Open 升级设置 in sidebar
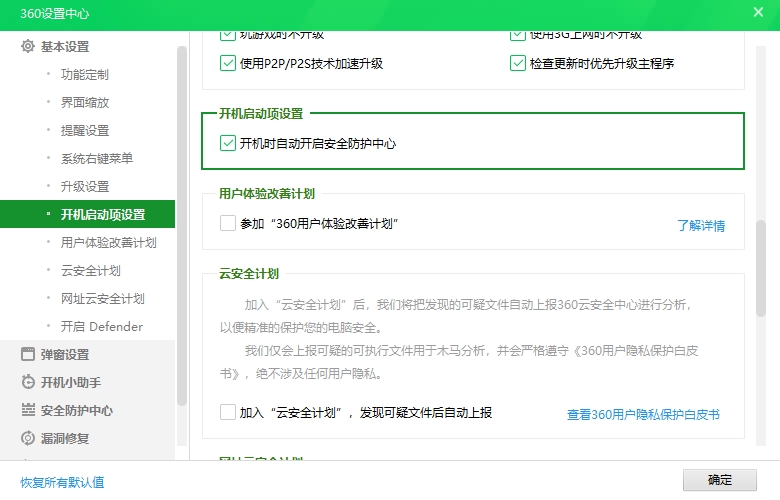Image resolution: width=780 pixels, height=500 pixels. click(x=85, y=187)
